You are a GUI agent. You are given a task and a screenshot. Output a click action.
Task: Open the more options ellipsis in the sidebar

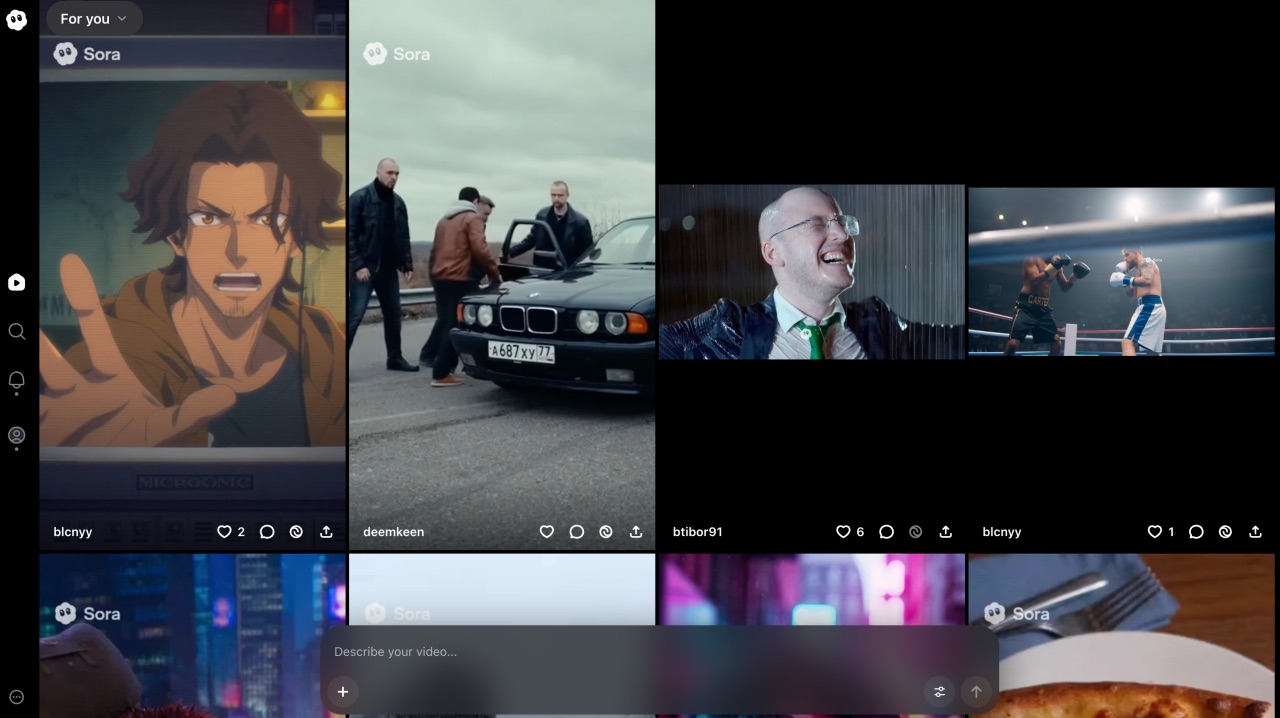[16, 697]
